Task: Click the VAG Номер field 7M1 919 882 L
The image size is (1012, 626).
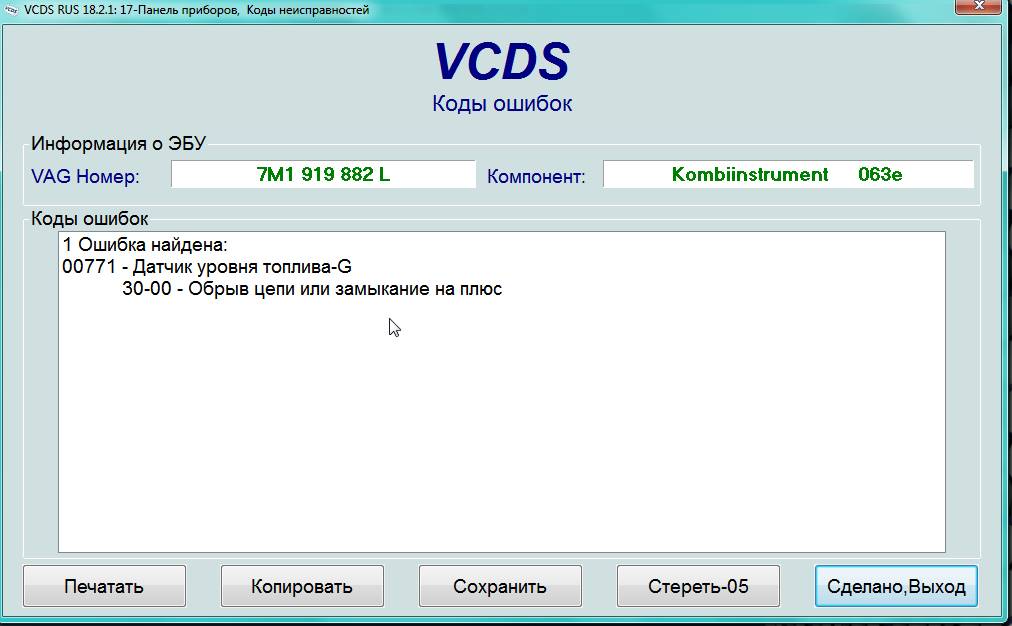Action: point(323,175)
